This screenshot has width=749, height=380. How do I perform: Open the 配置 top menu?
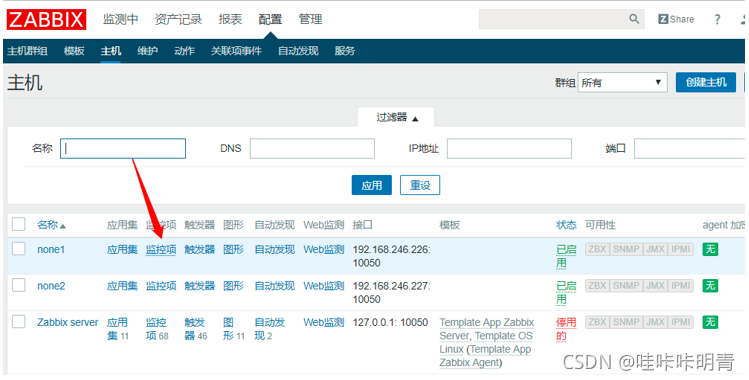point(270,20)
